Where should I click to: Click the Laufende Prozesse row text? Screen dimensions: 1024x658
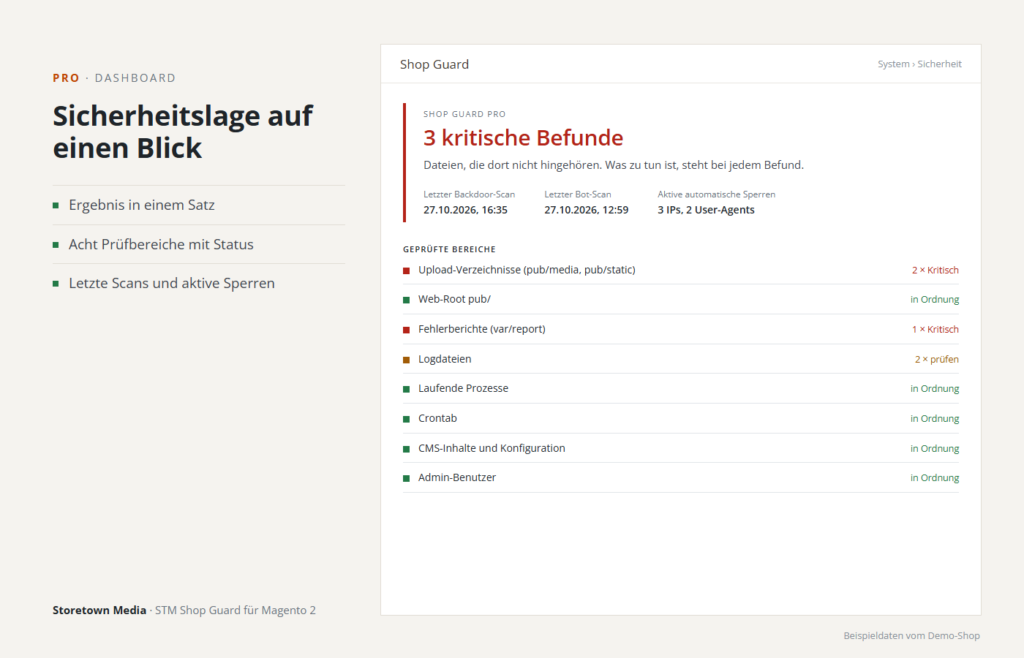(x=463, y=388)
